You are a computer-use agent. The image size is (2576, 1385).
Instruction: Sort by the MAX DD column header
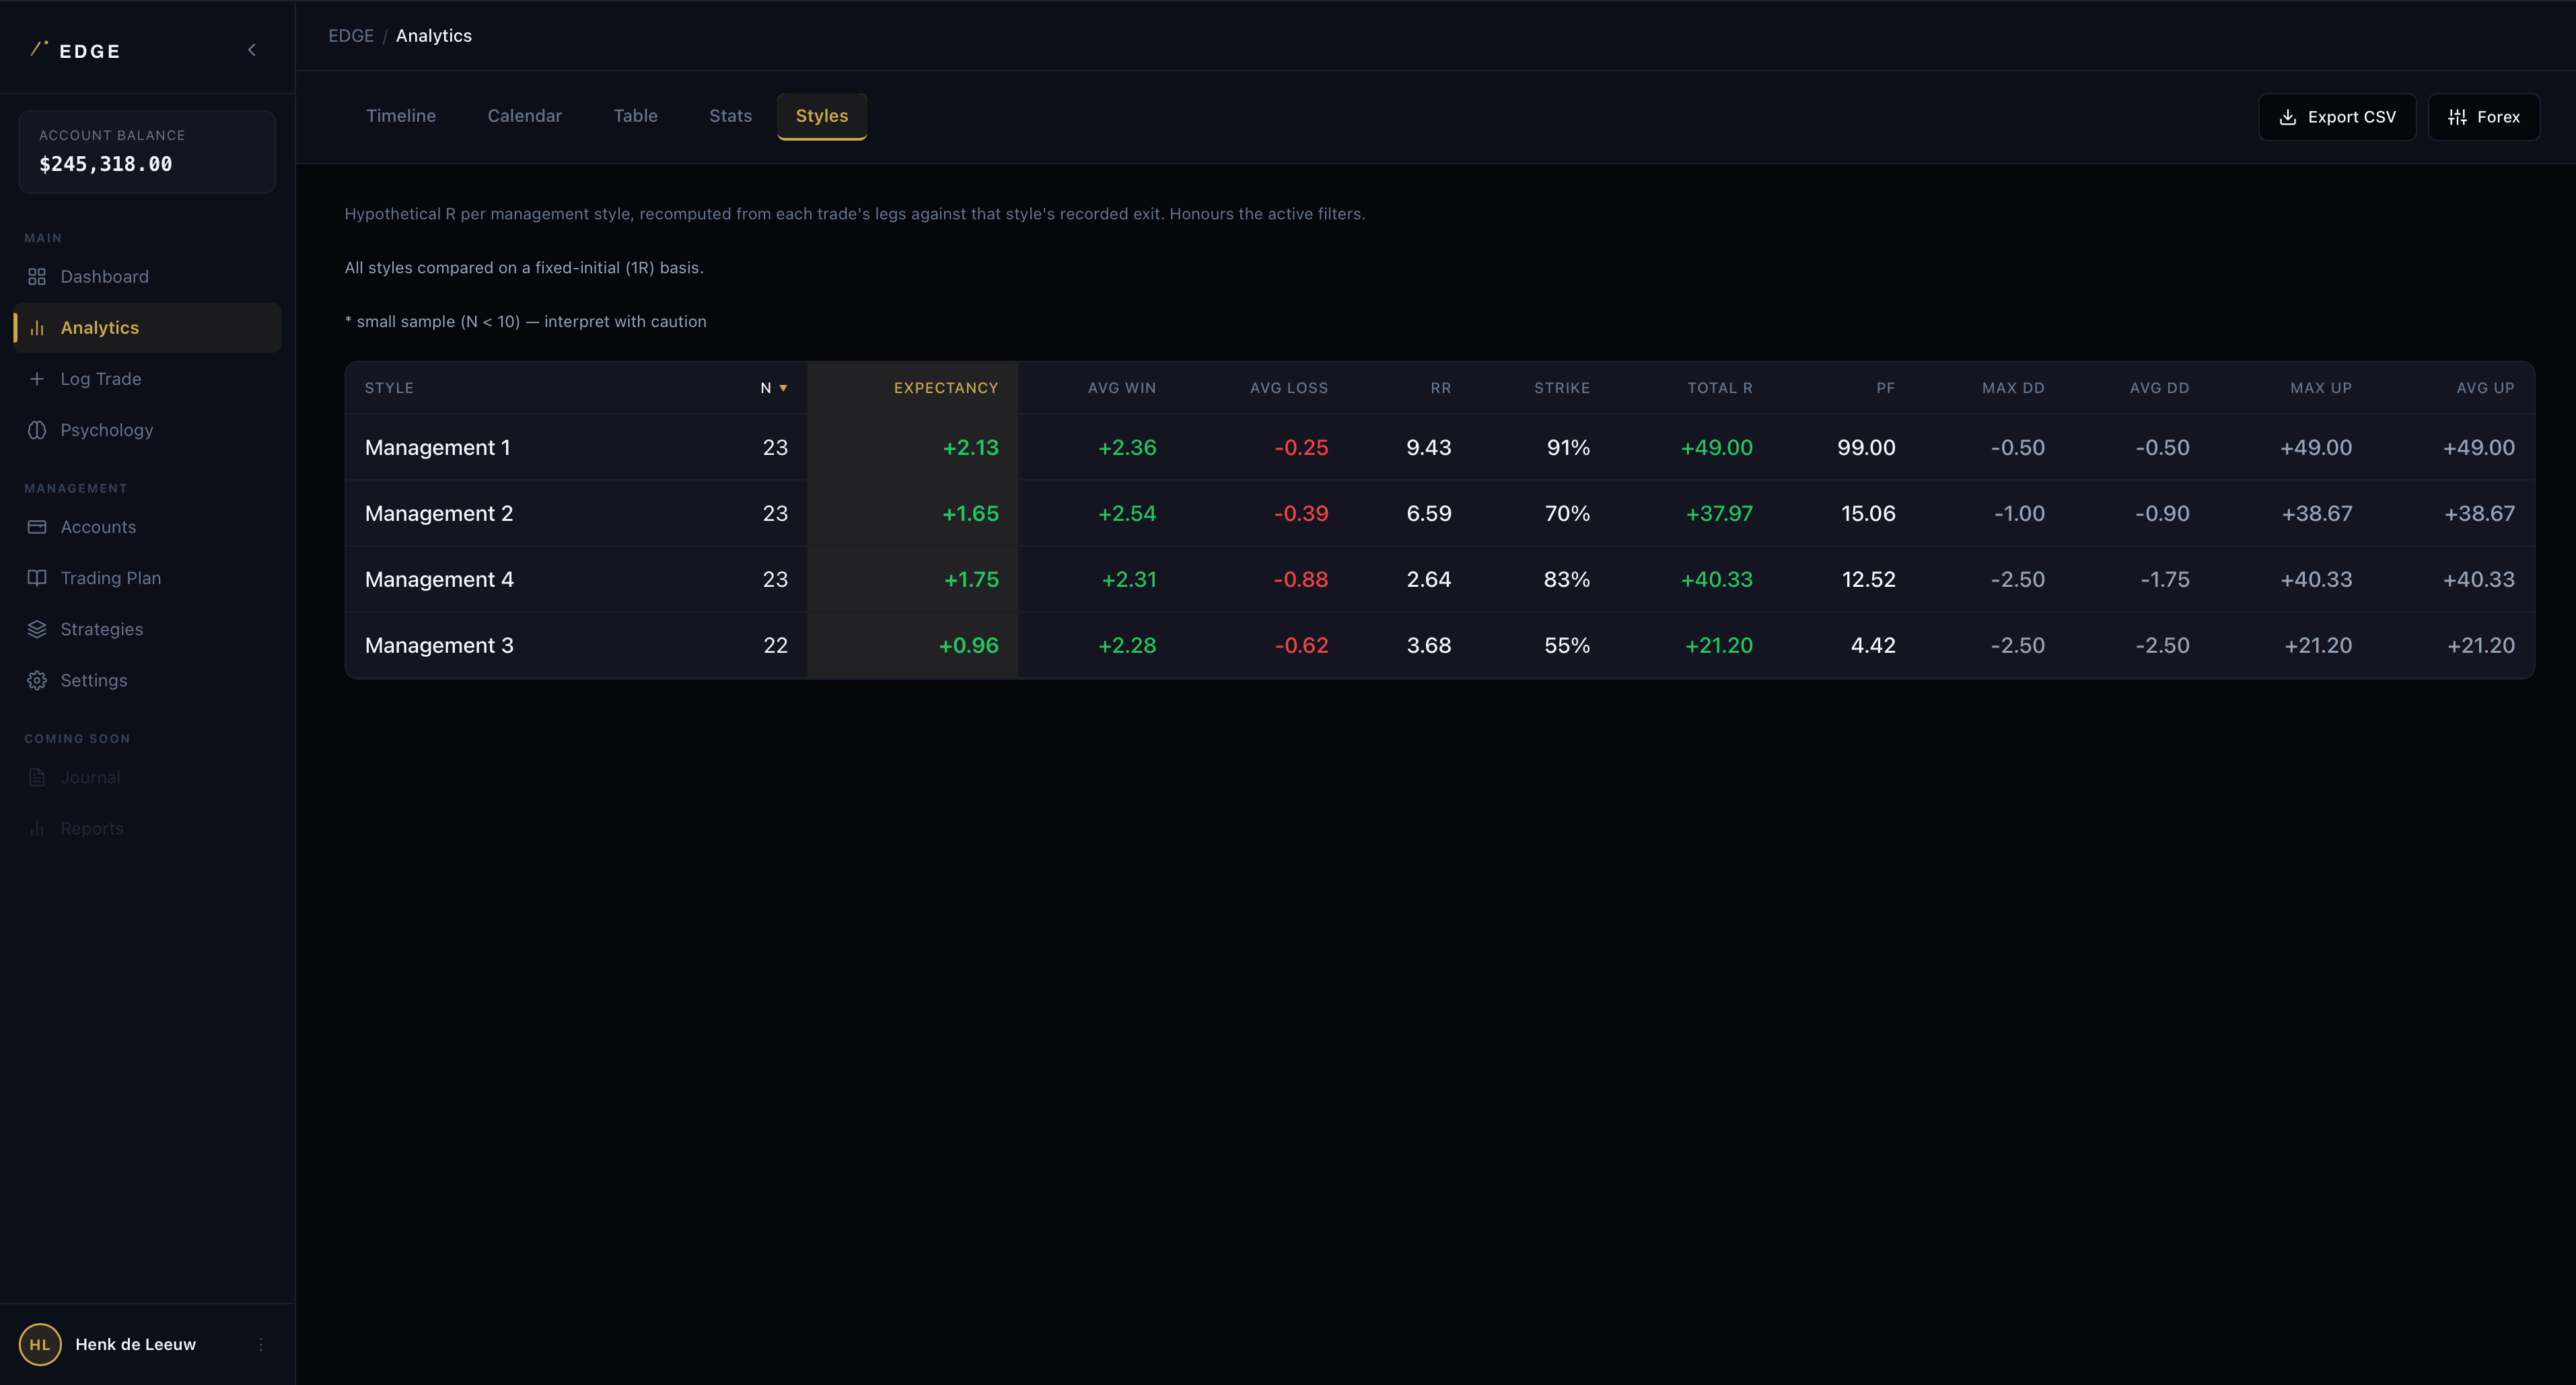[x=2013, y=388]
